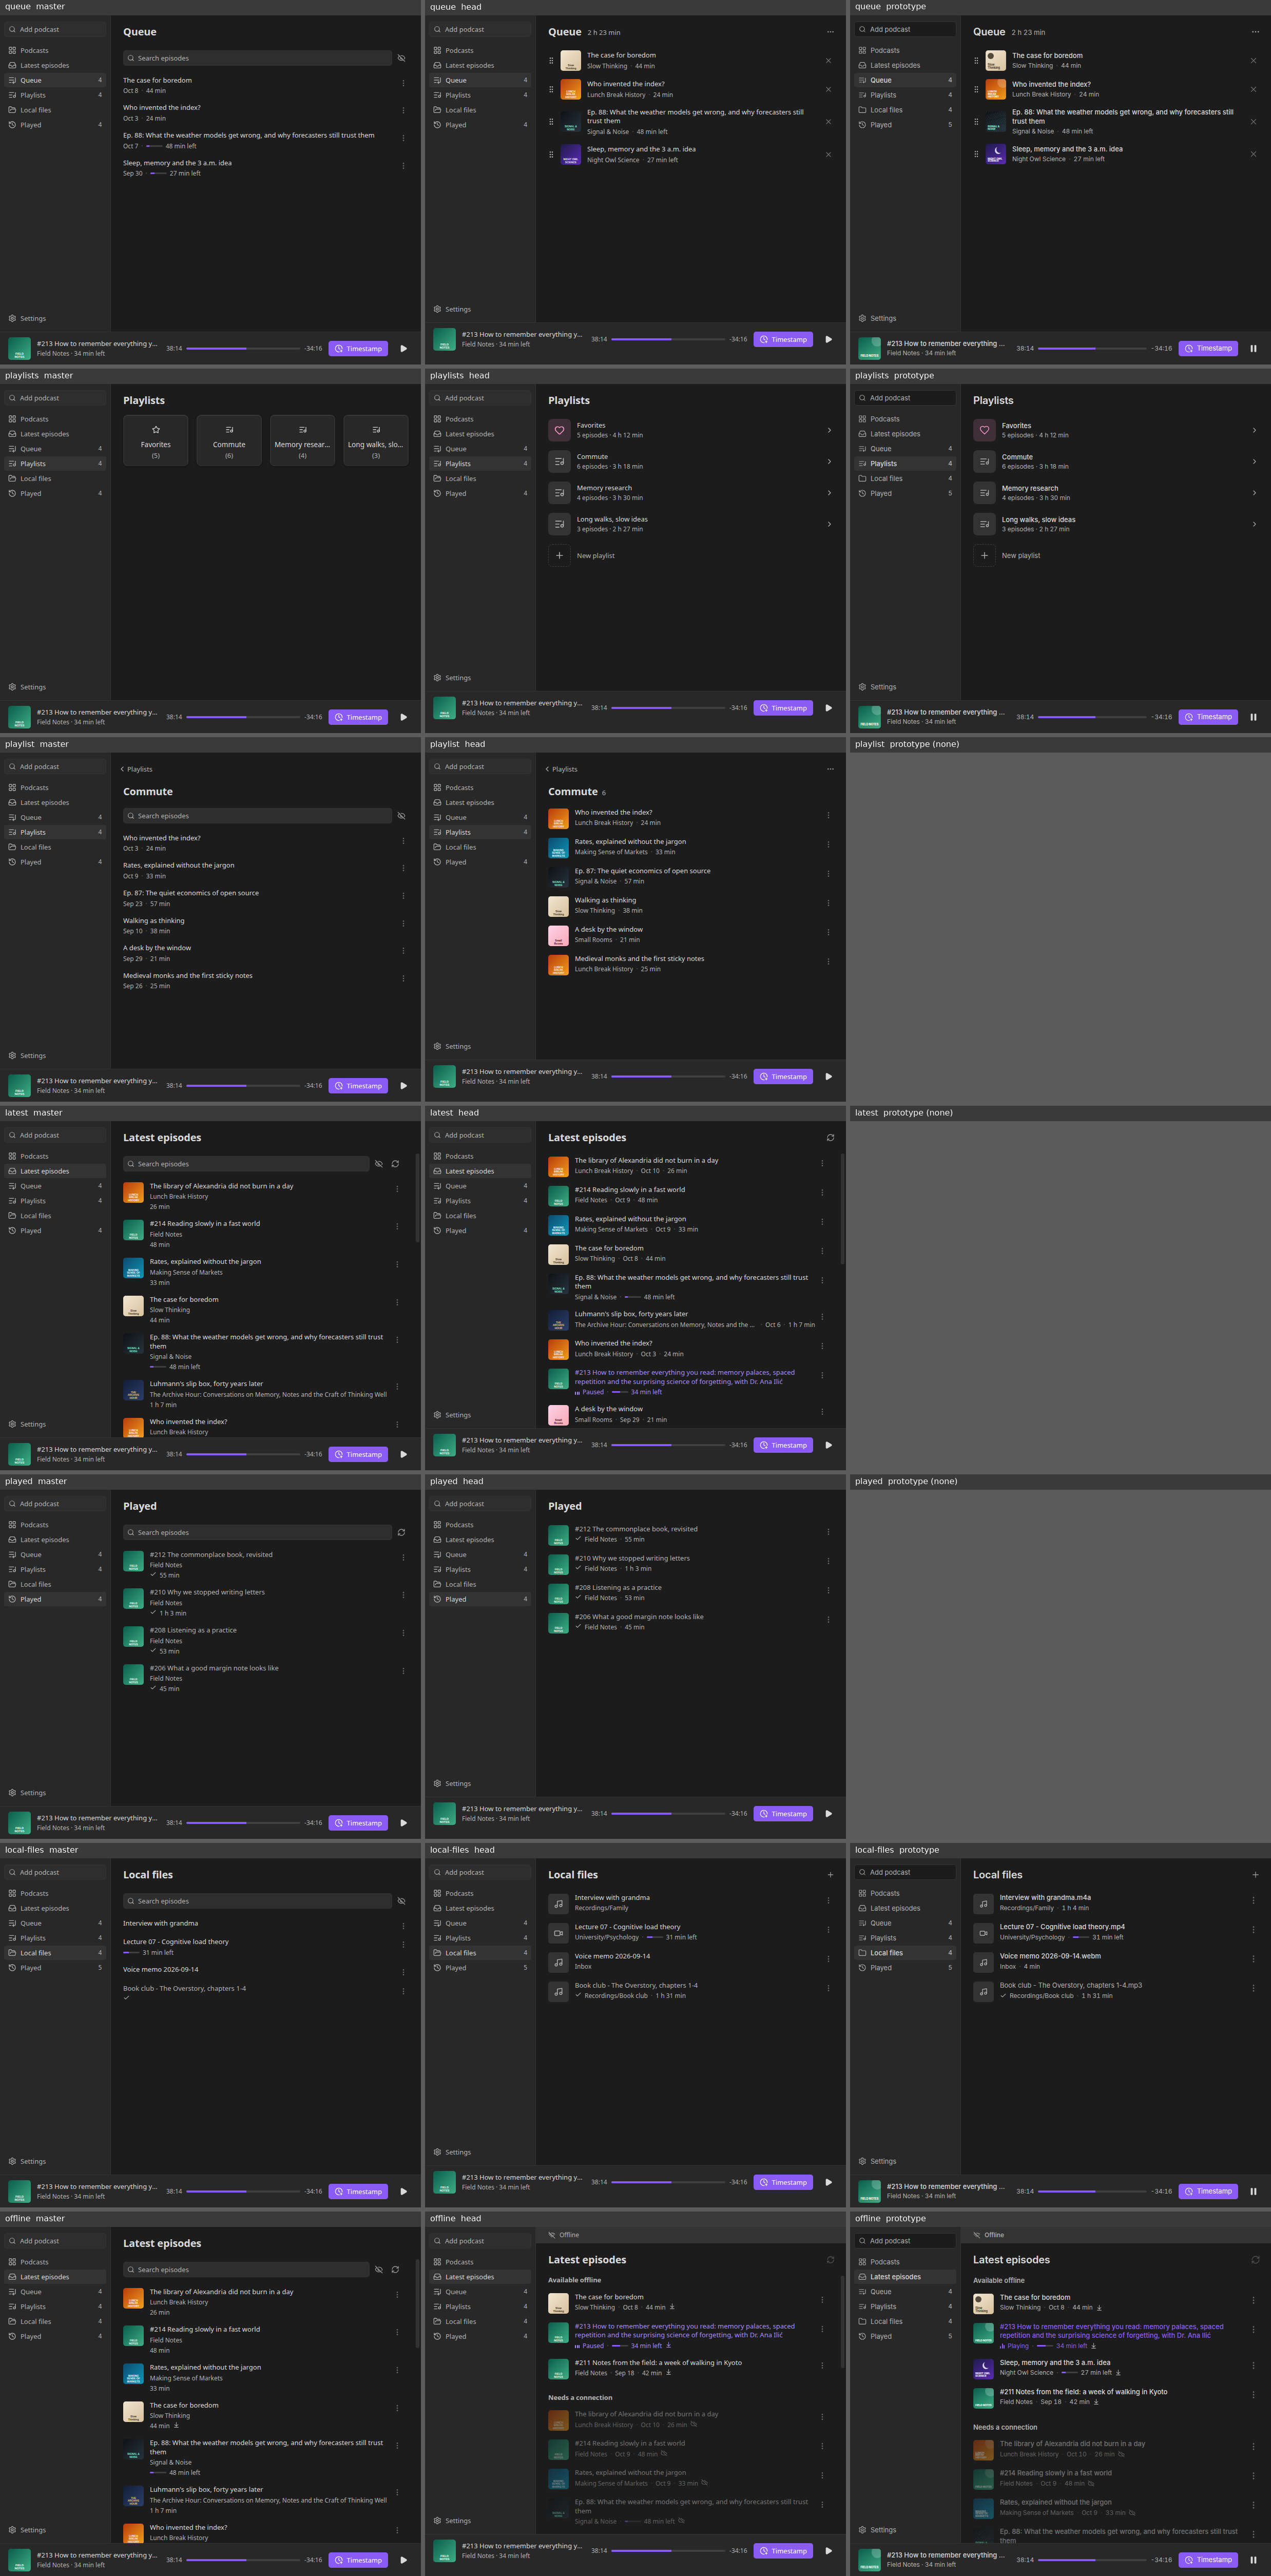Click refresh icon in latest head panel header
The height and width of the screenshot is (2576, 1271).
830,1137
